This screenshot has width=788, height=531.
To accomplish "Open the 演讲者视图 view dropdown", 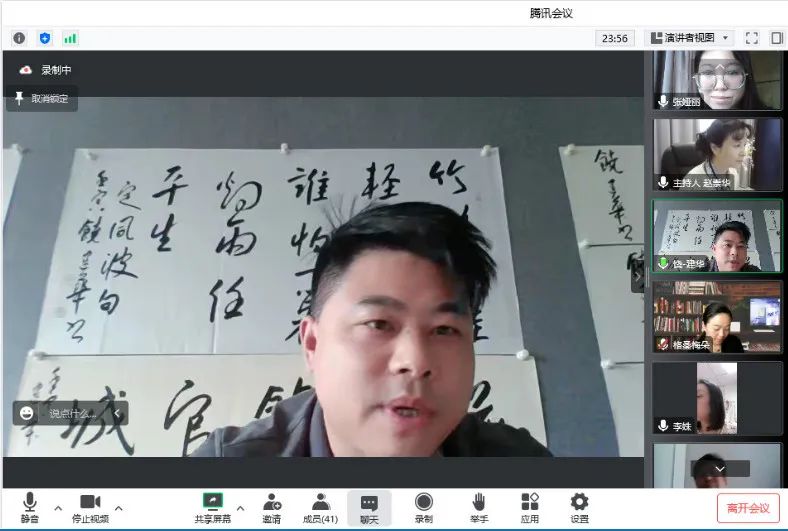I will (690, 38).
